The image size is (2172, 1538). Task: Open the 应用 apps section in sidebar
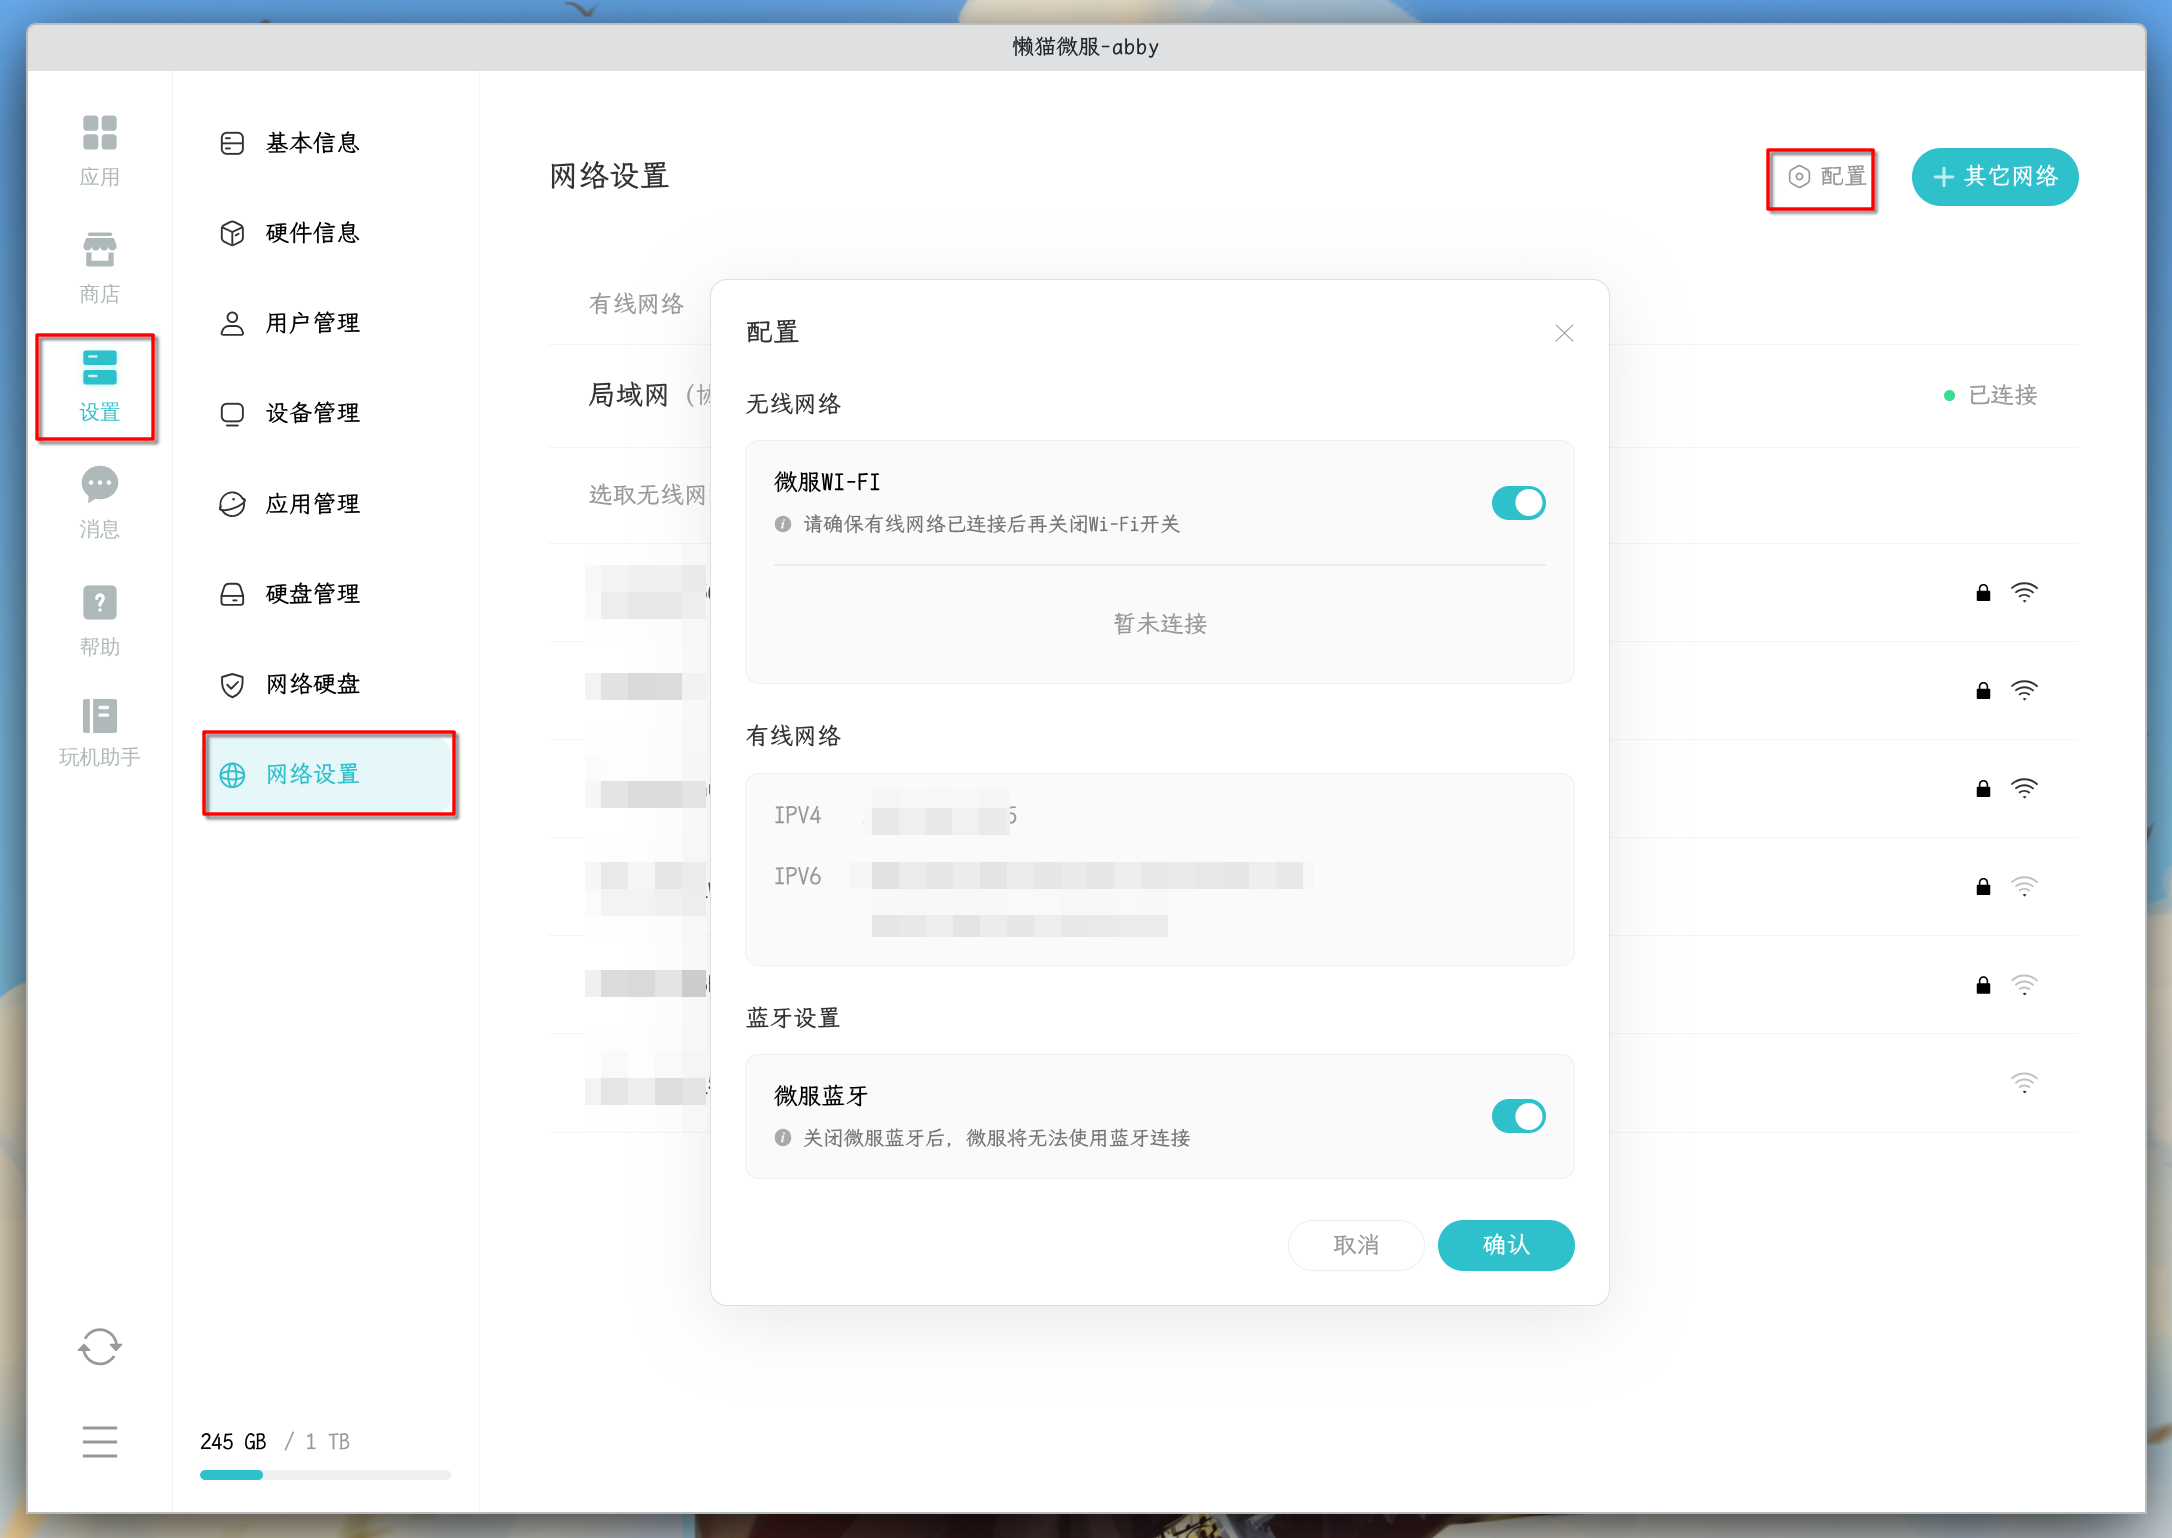pyautogui.click(x=99, y=151)
